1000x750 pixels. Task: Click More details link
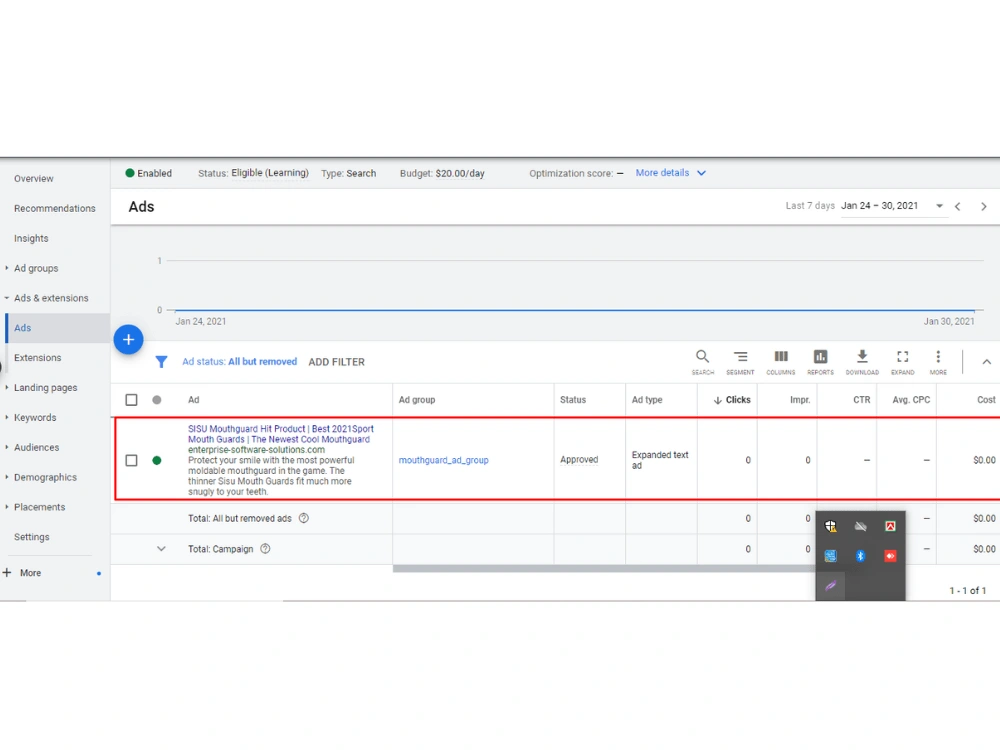663,173
